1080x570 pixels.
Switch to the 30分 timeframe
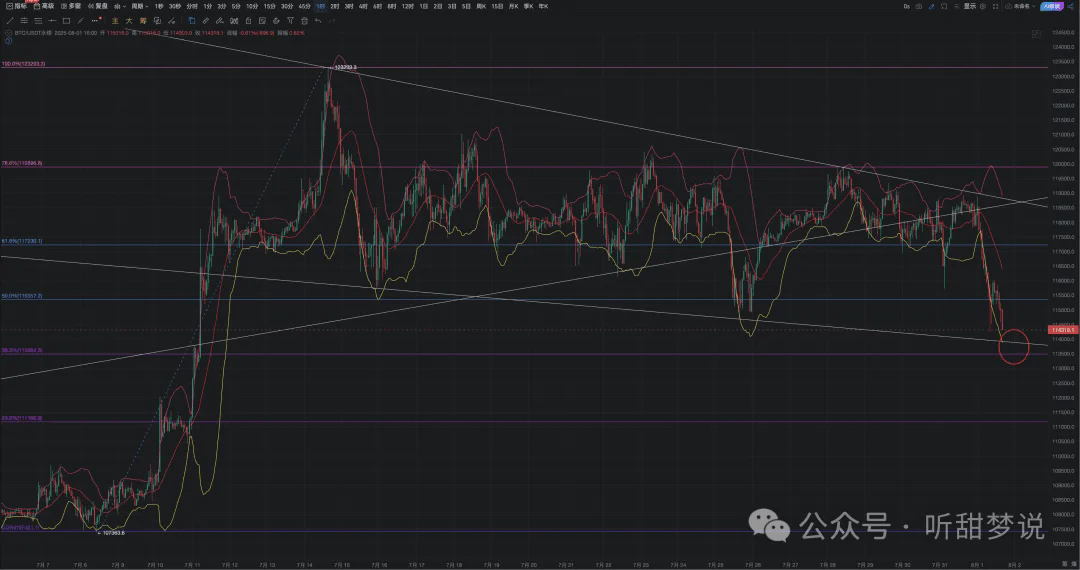click(x=287, y=6)
